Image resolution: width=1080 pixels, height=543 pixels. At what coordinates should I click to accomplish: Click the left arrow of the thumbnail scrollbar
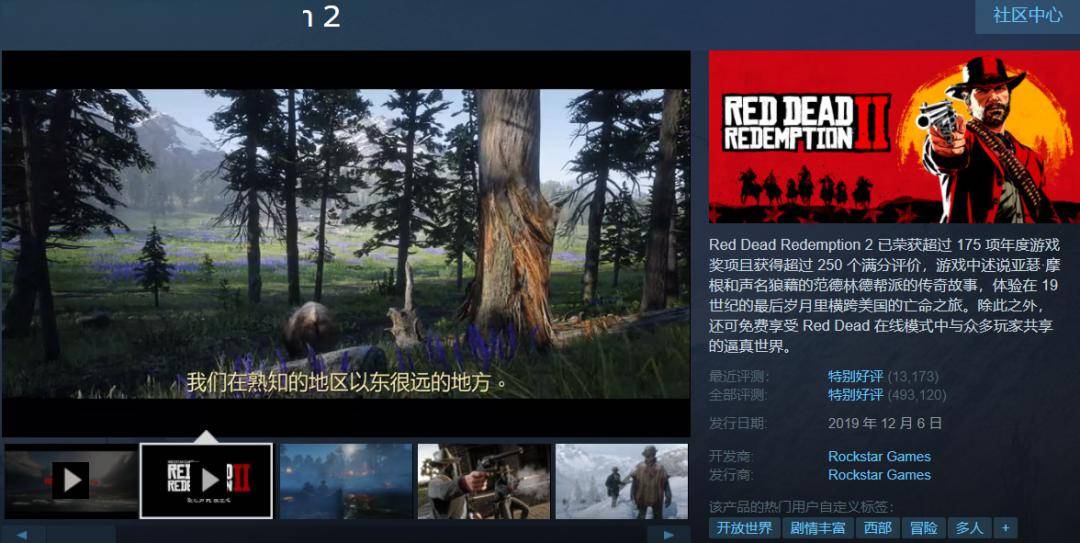coord(22,535)
